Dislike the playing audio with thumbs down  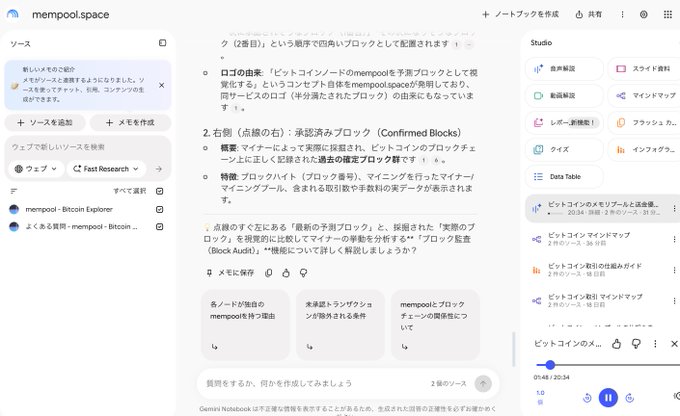[x=636, y=344]
